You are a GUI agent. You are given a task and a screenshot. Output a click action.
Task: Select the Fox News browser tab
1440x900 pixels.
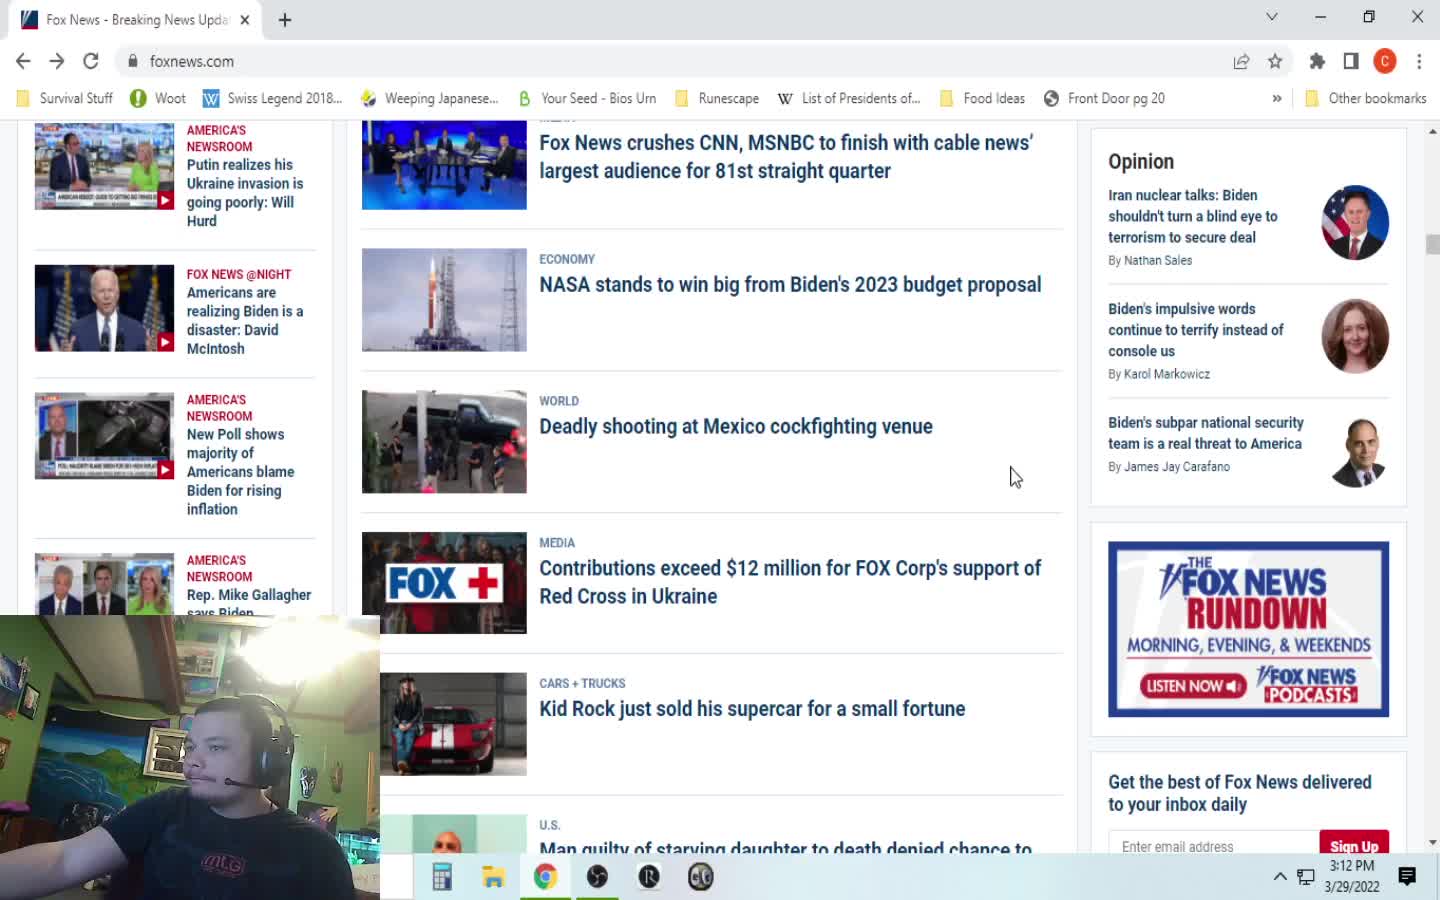pos(135,20)
